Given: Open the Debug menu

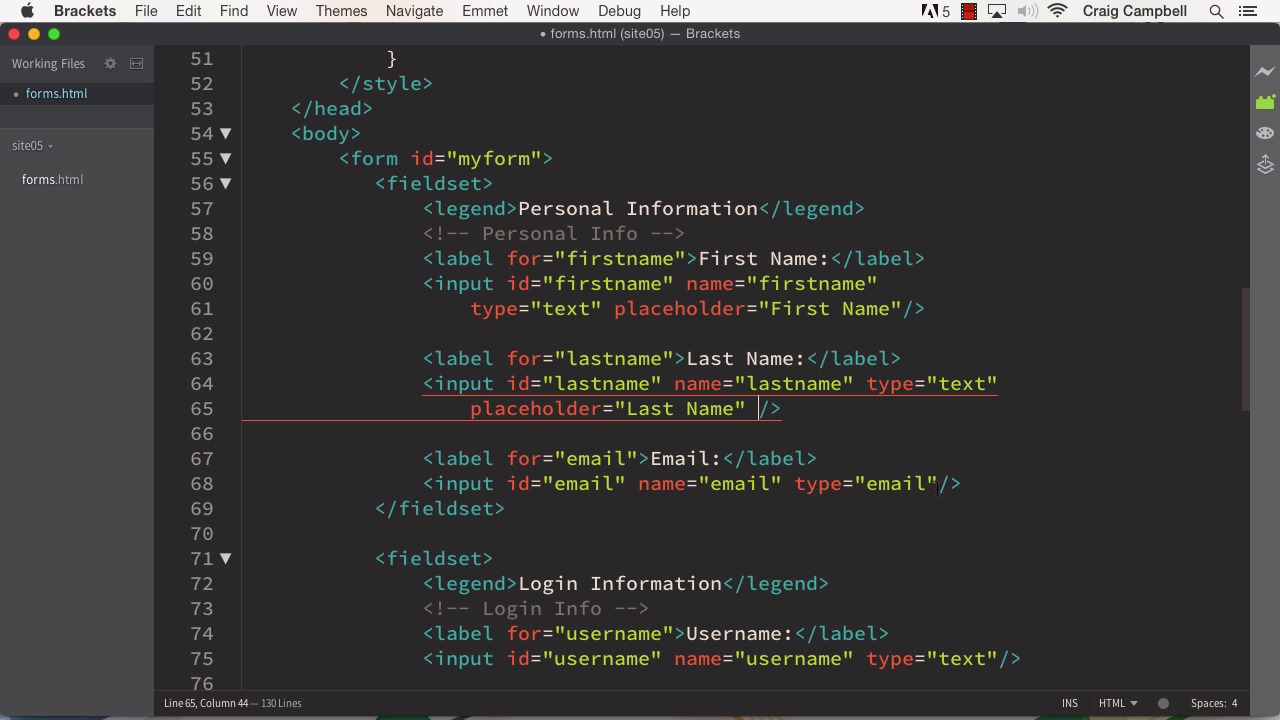Looking at the screenshot, I should [x=619, y=11].
